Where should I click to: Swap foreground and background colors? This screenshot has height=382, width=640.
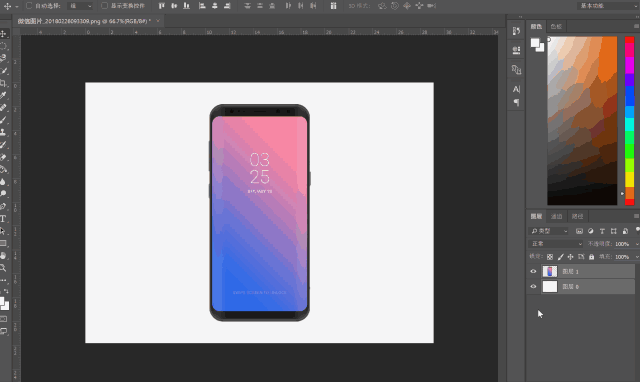pos(6,291)
